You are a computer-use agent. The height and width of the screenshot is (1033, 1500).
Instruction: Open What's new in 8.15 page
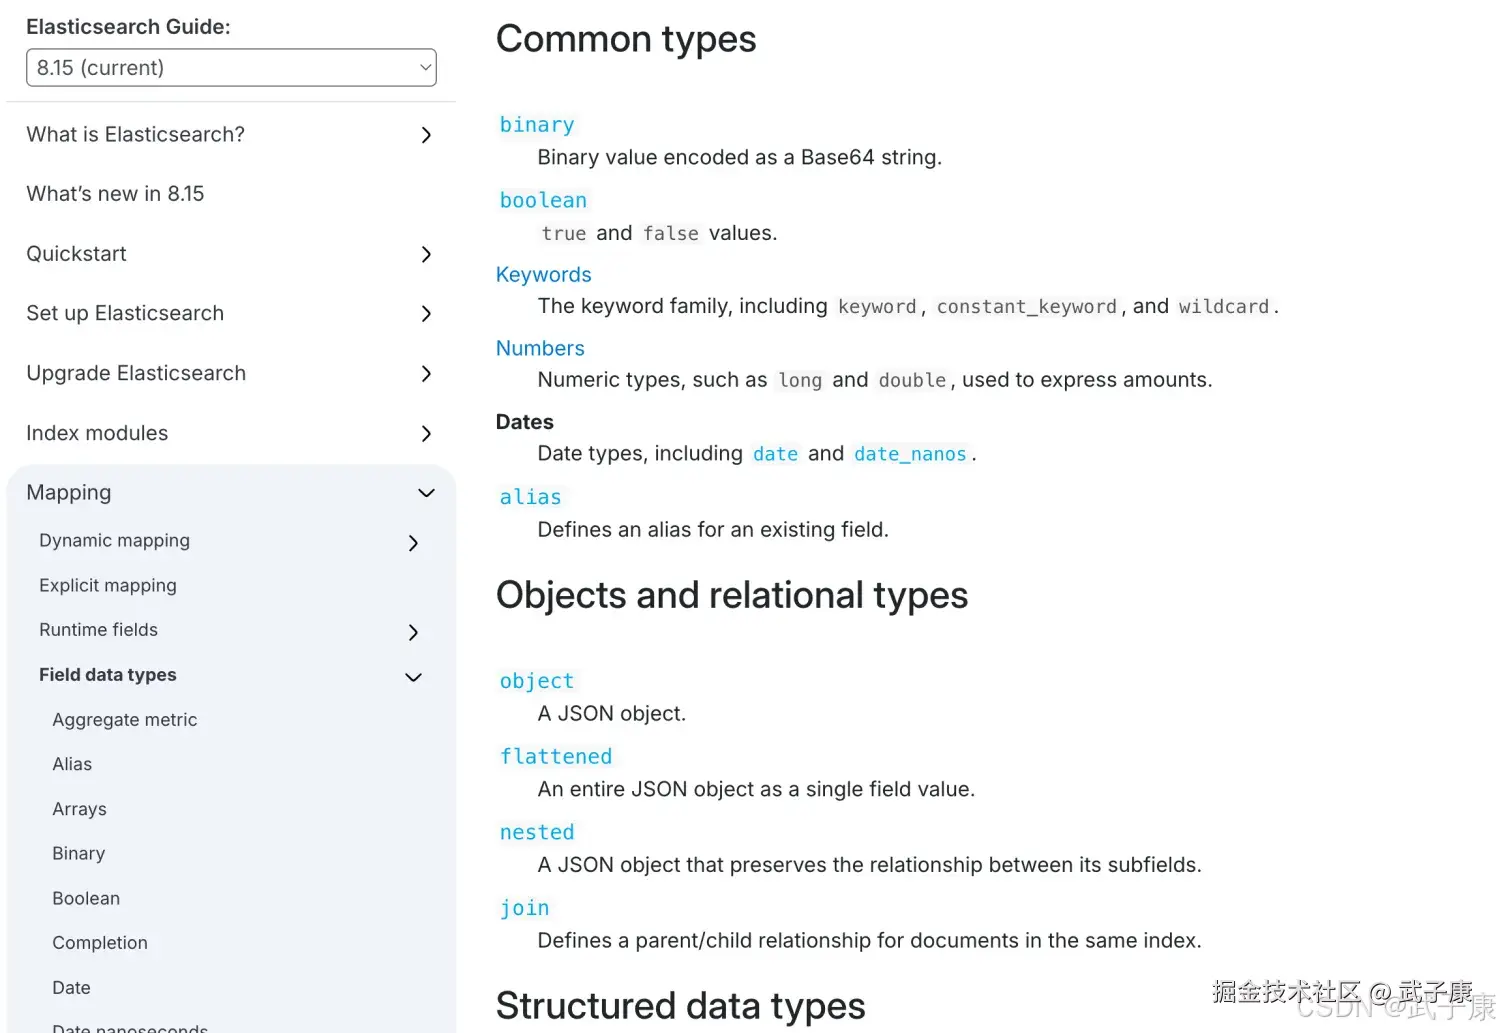tap(115, 194)
